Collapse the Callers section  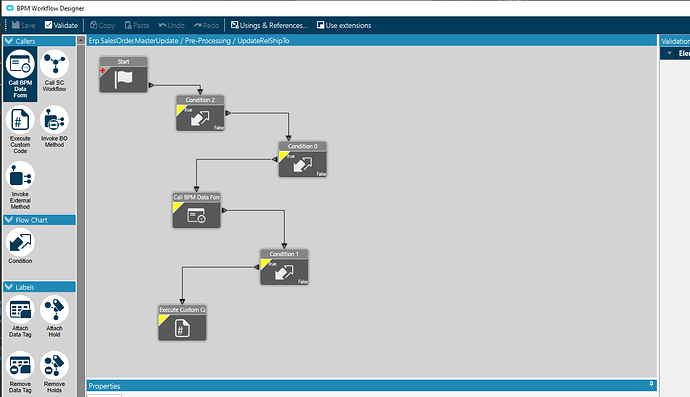point(8,41)
